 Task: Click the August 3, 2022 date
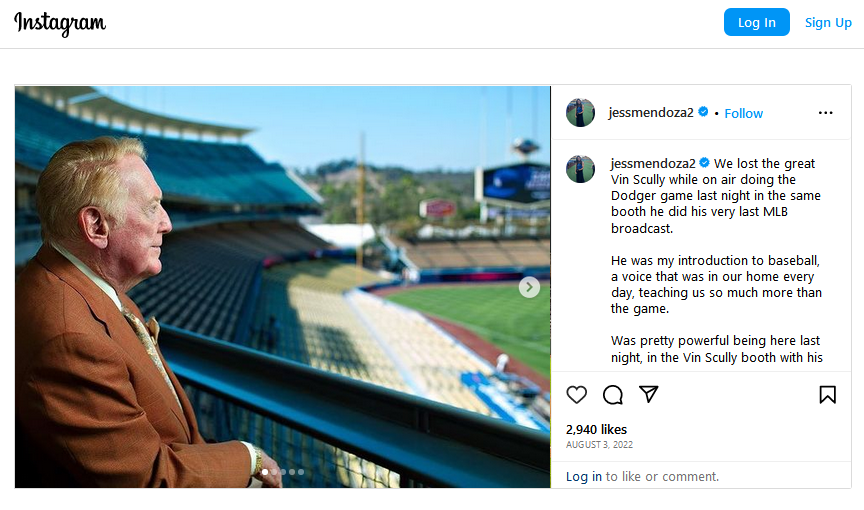(x=599, y=445)
